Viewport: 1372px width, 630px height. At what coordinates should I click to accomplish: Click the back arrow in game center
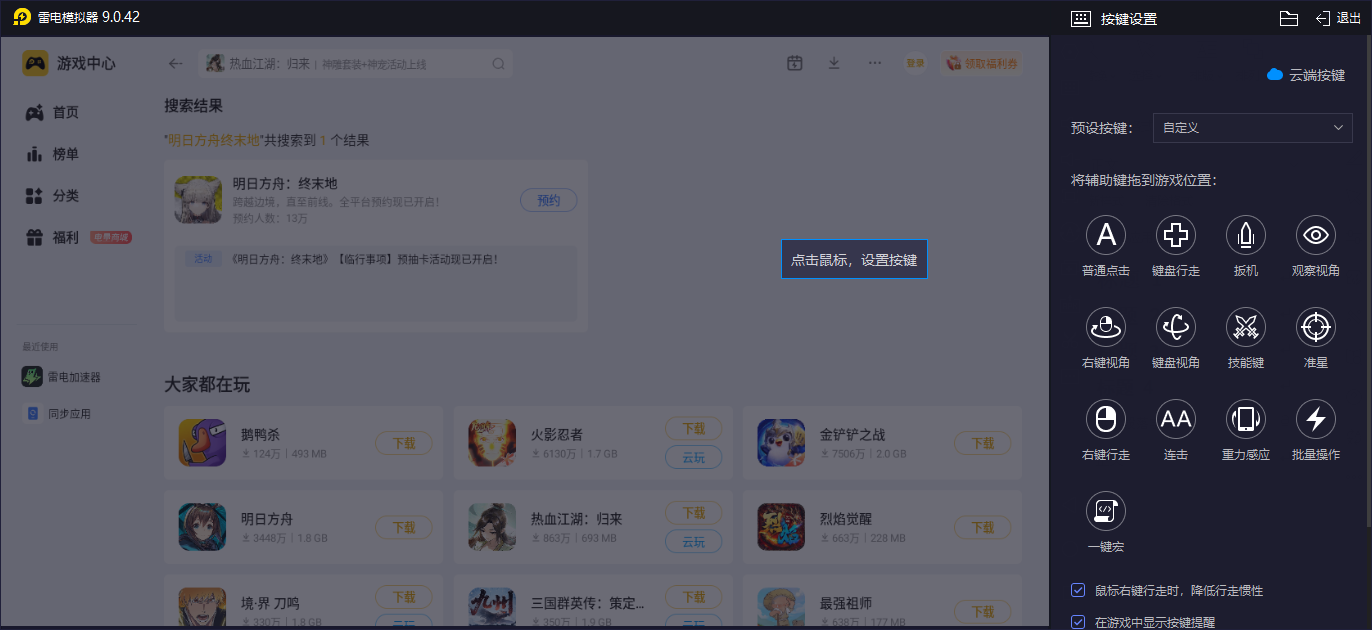(176, 63)
